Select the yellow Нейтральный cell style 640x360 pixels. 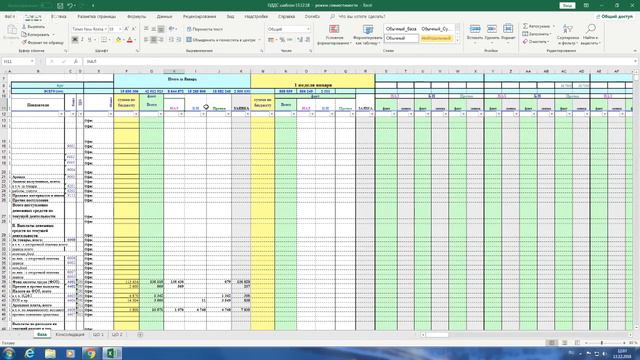pyautogui.click(x=436, y=38)
